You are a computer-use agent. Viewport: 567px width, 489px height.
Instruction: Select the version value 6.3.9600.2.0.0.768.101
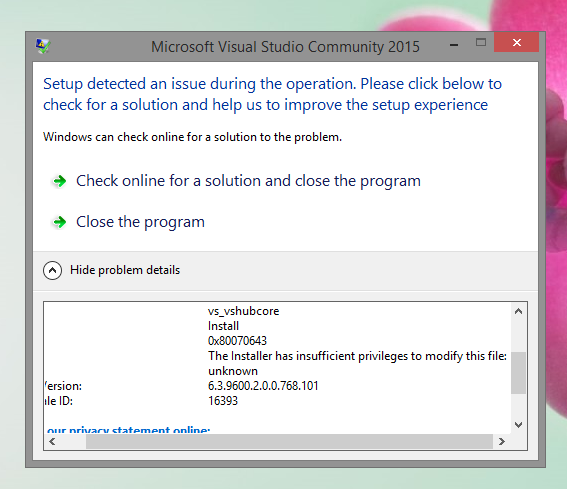[x=263, y=386]
